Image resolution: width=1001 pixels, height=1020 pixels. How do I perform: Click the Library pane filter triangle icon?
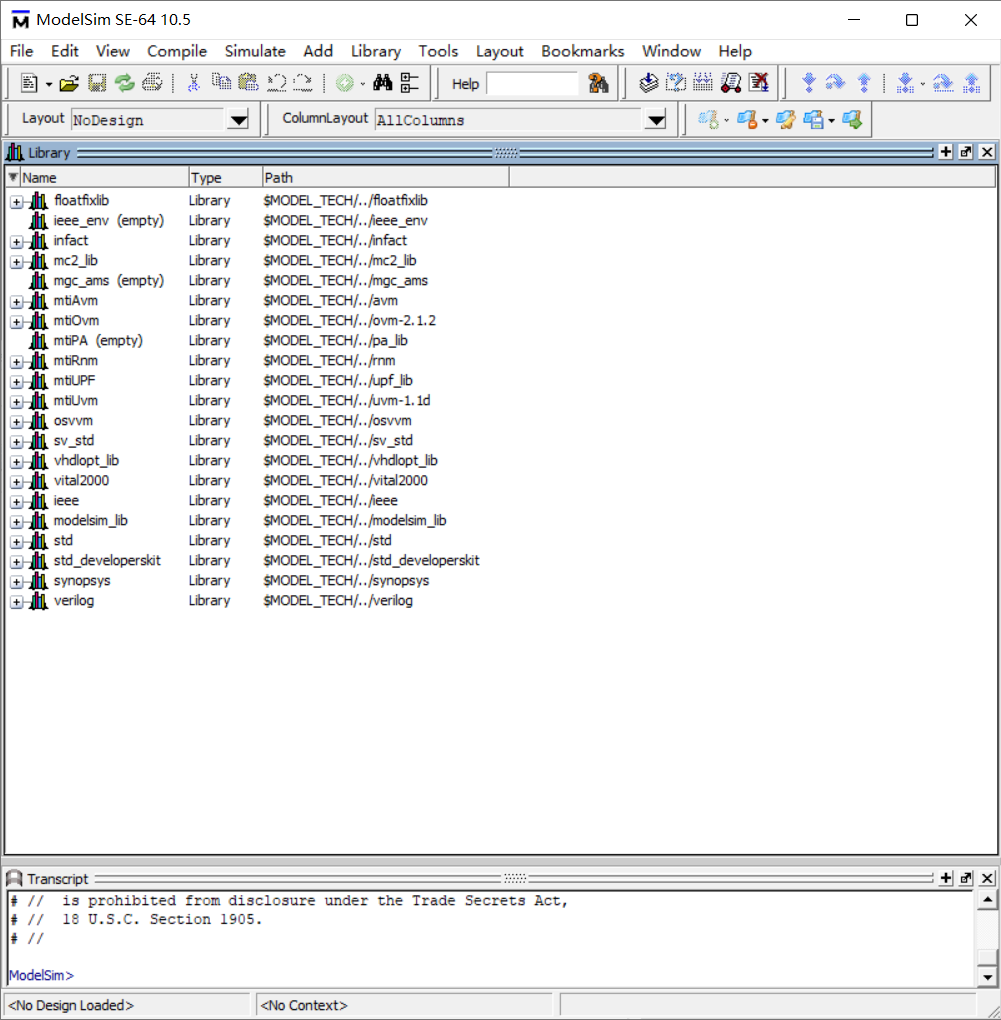[12, 177]
